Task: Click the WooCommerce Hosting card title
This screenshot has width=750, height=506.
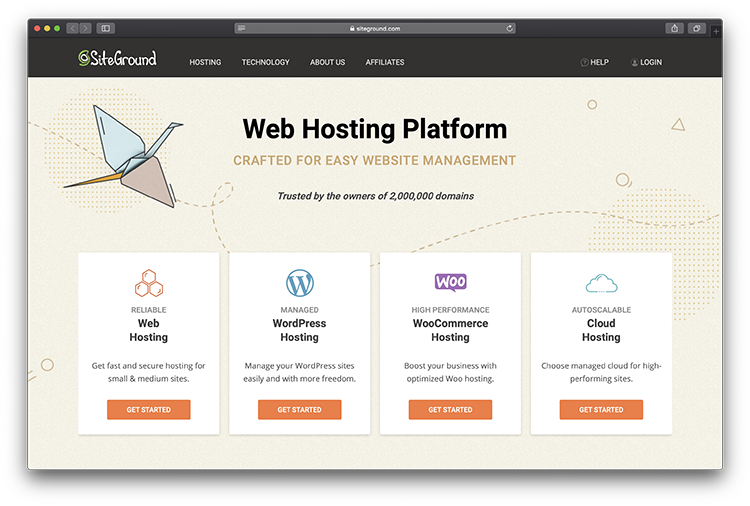Action: click(x=451, y=330)
